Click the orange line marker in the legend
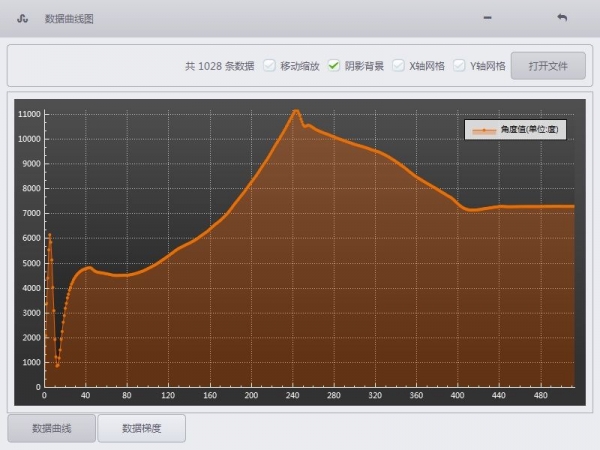 tap(484, 129)
